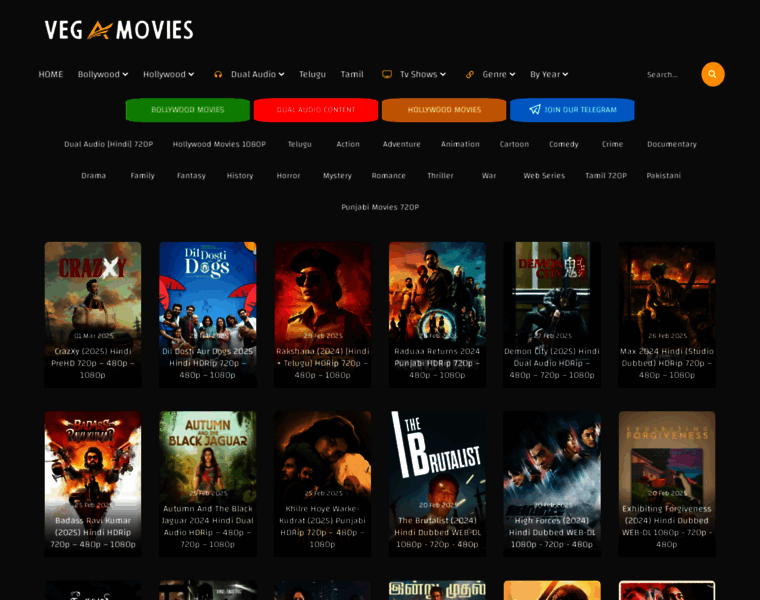Click the VegaMovies site logo

pyautogui.click(x=119, y=30)
